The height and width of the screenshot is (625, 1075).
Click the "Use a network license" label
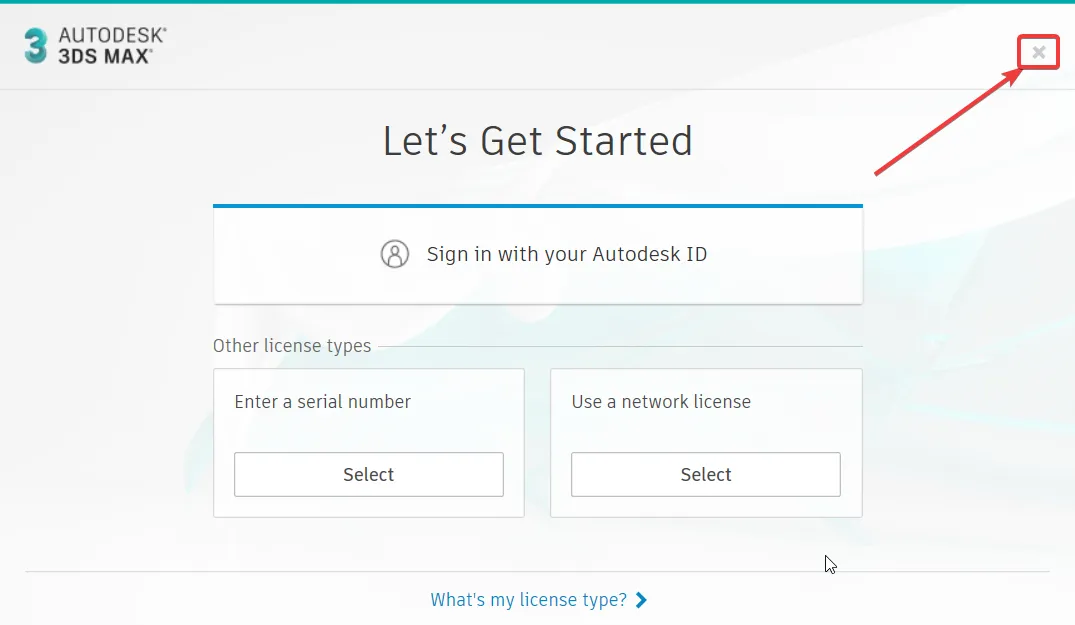tap(661, 402)
